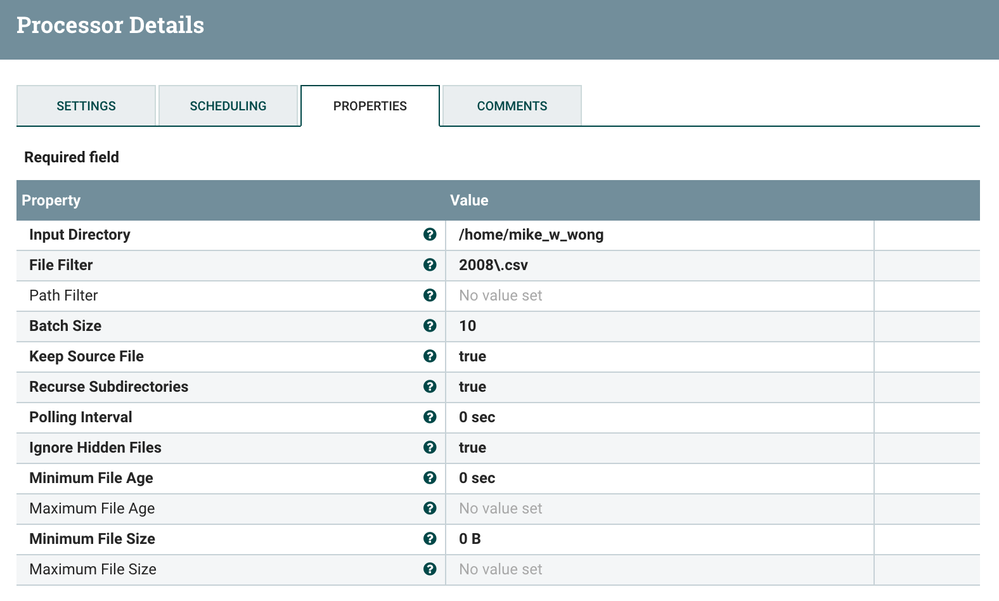Image resolution: width=999 pixels, height=601 pixels.
Task: Click the Keep Source File label
Action: tap(87, 356)
